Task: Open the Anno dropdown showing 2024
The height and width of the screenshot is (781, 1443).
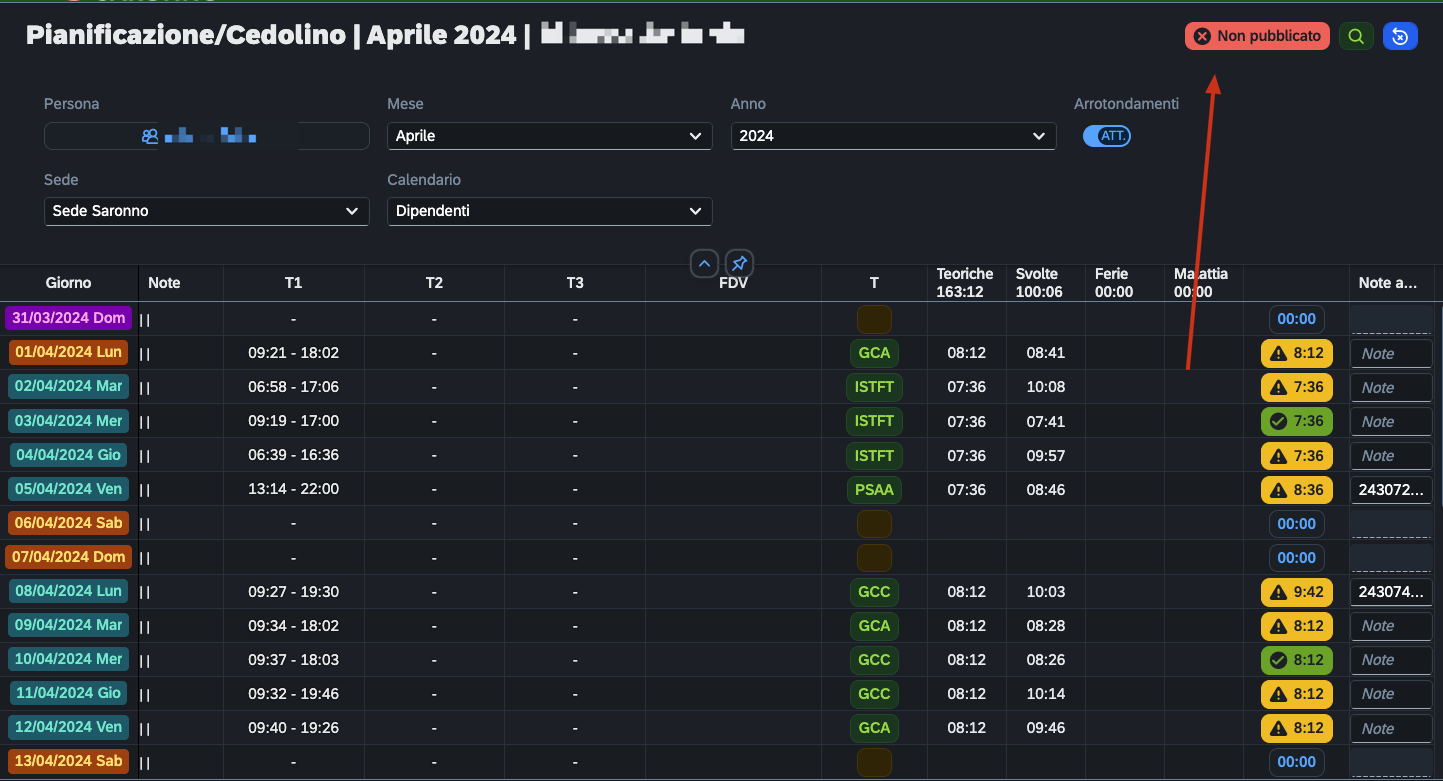Action: 893,136
